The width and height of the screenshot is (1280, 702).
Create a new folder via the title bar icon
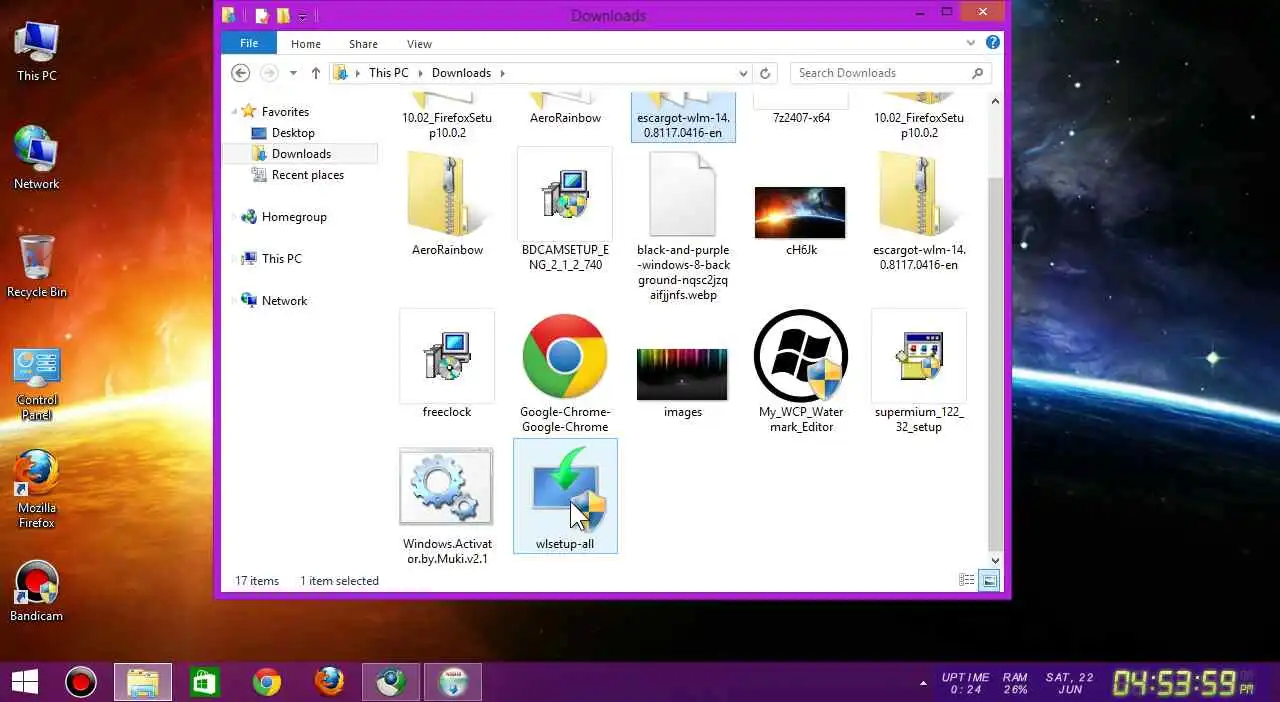point(283,15)
